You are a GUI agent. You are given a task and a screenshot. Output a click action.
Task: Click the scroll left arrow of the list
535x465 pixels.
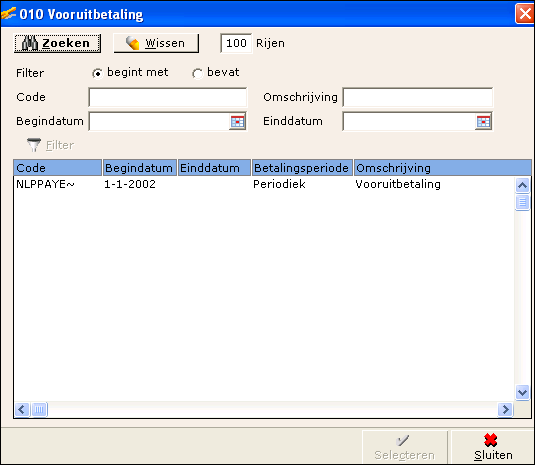22,409
